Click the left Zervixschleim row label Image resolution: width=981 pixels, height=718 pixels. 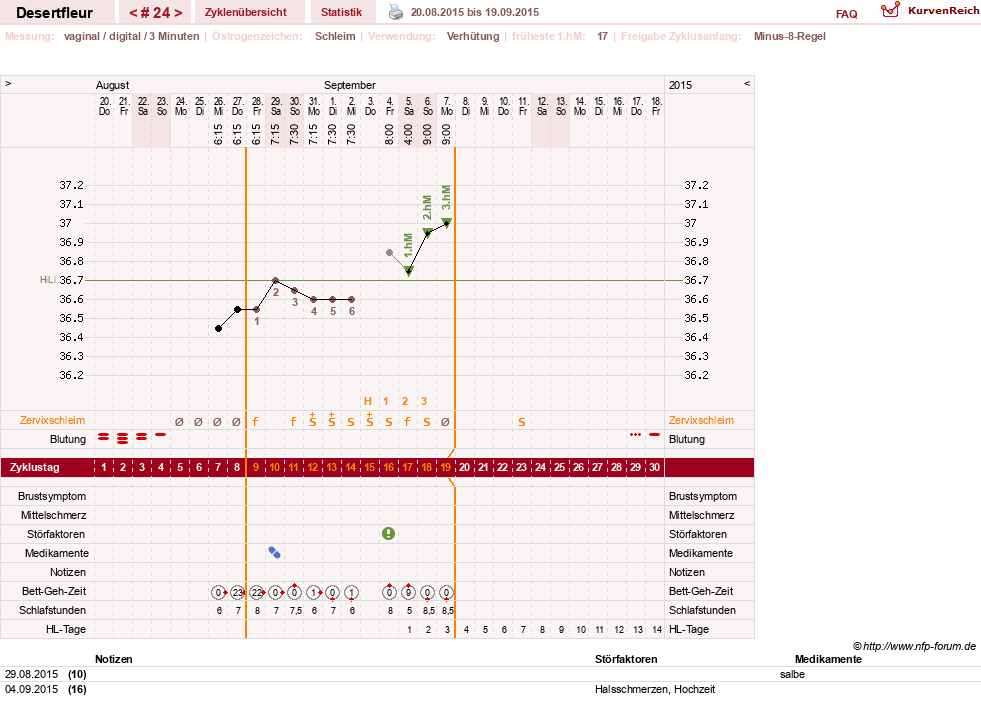coord(53,420)
